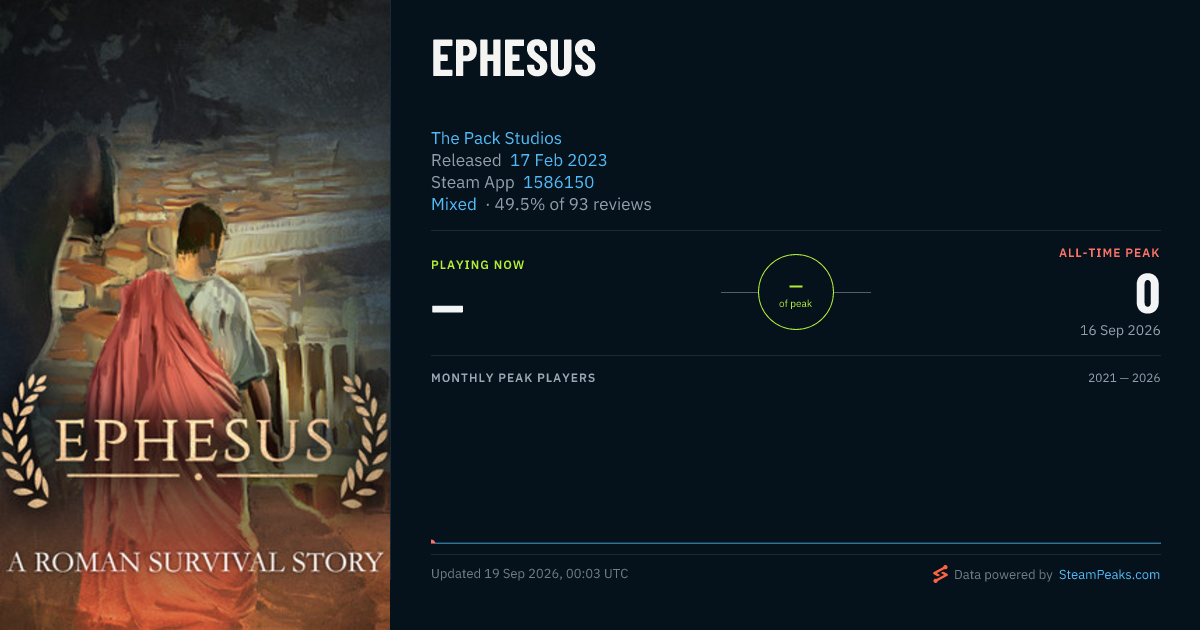
Task: Click the EPHESUS page title
Action: [514, 60]
